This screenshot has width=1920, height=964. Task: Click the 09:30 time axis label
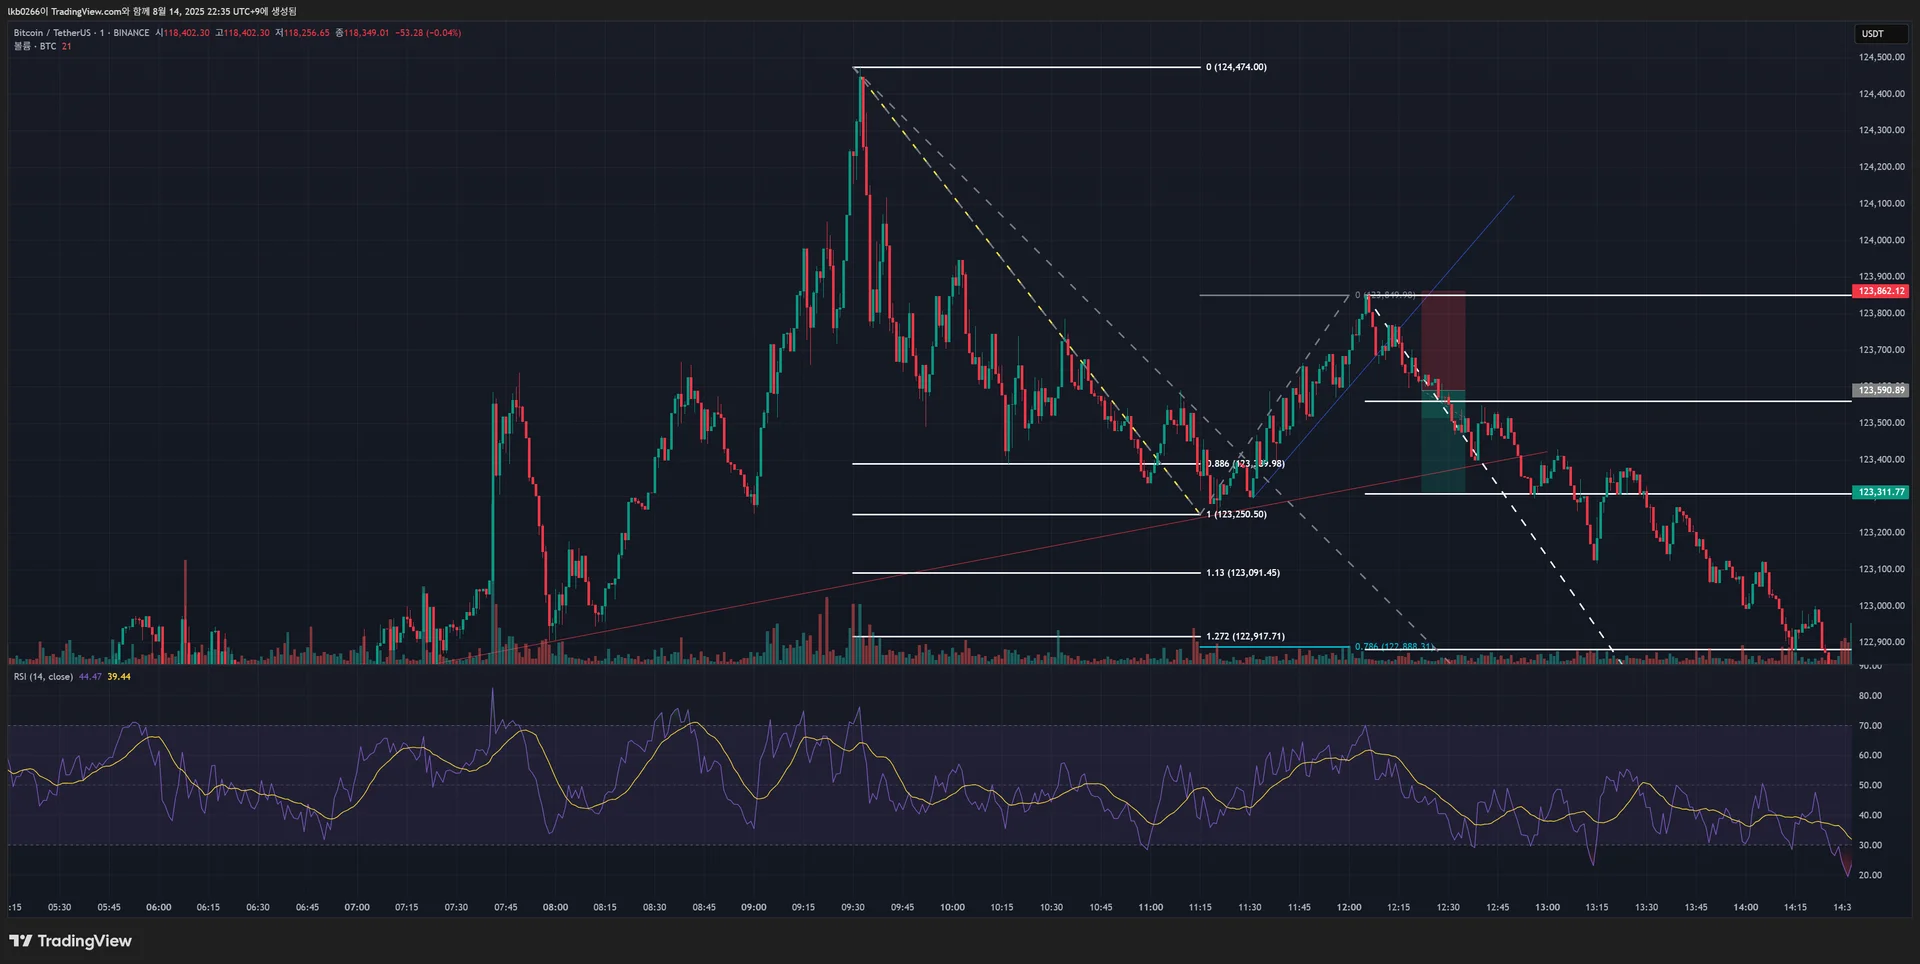pyautogui.click(x=853, y=908)
